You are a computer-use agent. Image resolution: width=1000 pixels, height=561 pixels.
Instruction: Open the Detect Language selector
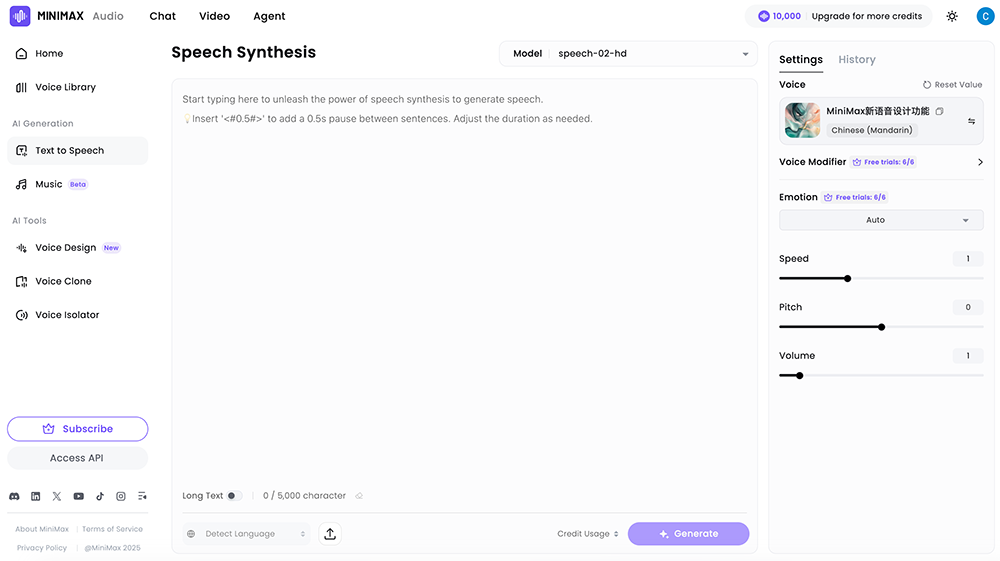point(247,534)
